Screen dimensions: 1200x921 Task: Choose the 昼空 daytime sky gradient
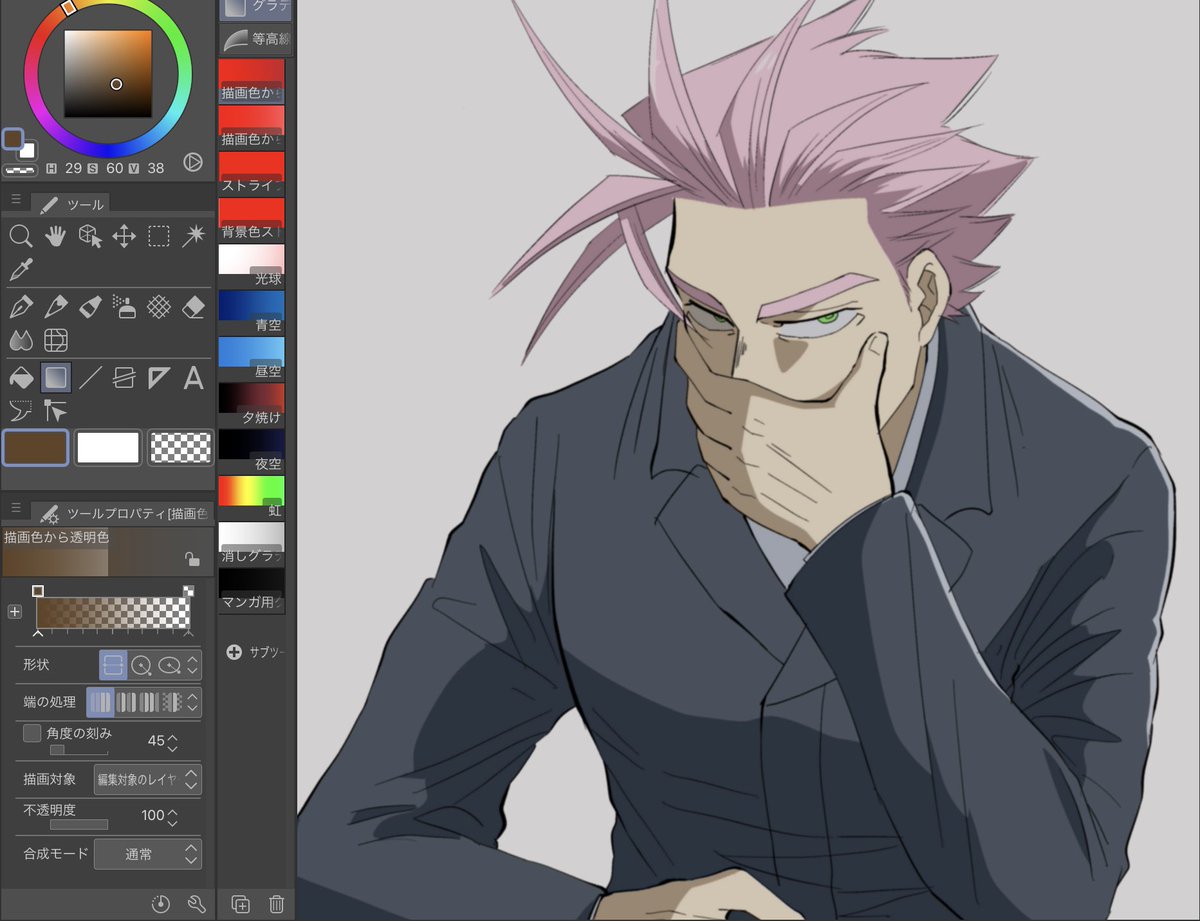click(251, 358)
